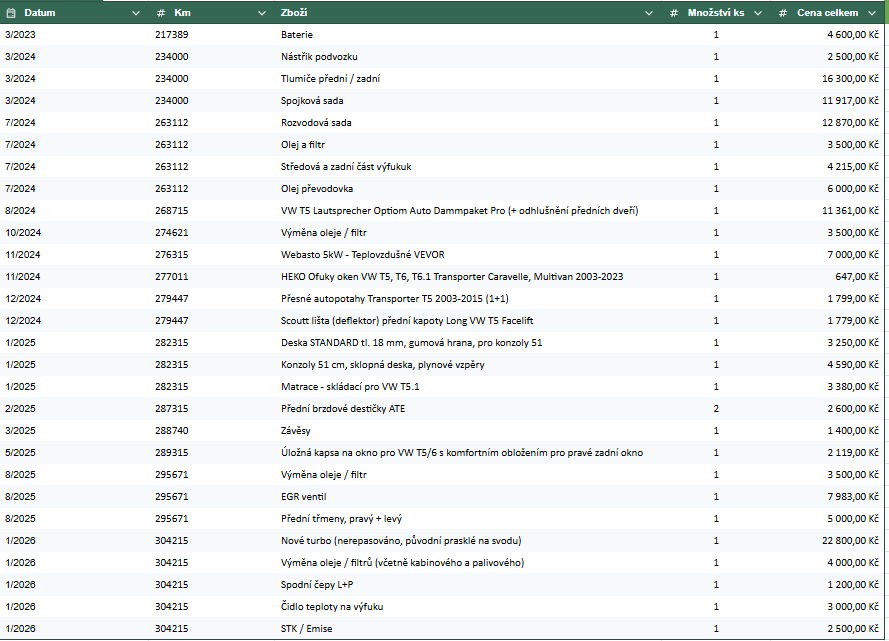Click the STK / Emise cell
Viewport: 889px width, 641px height.
click(307, 629)
